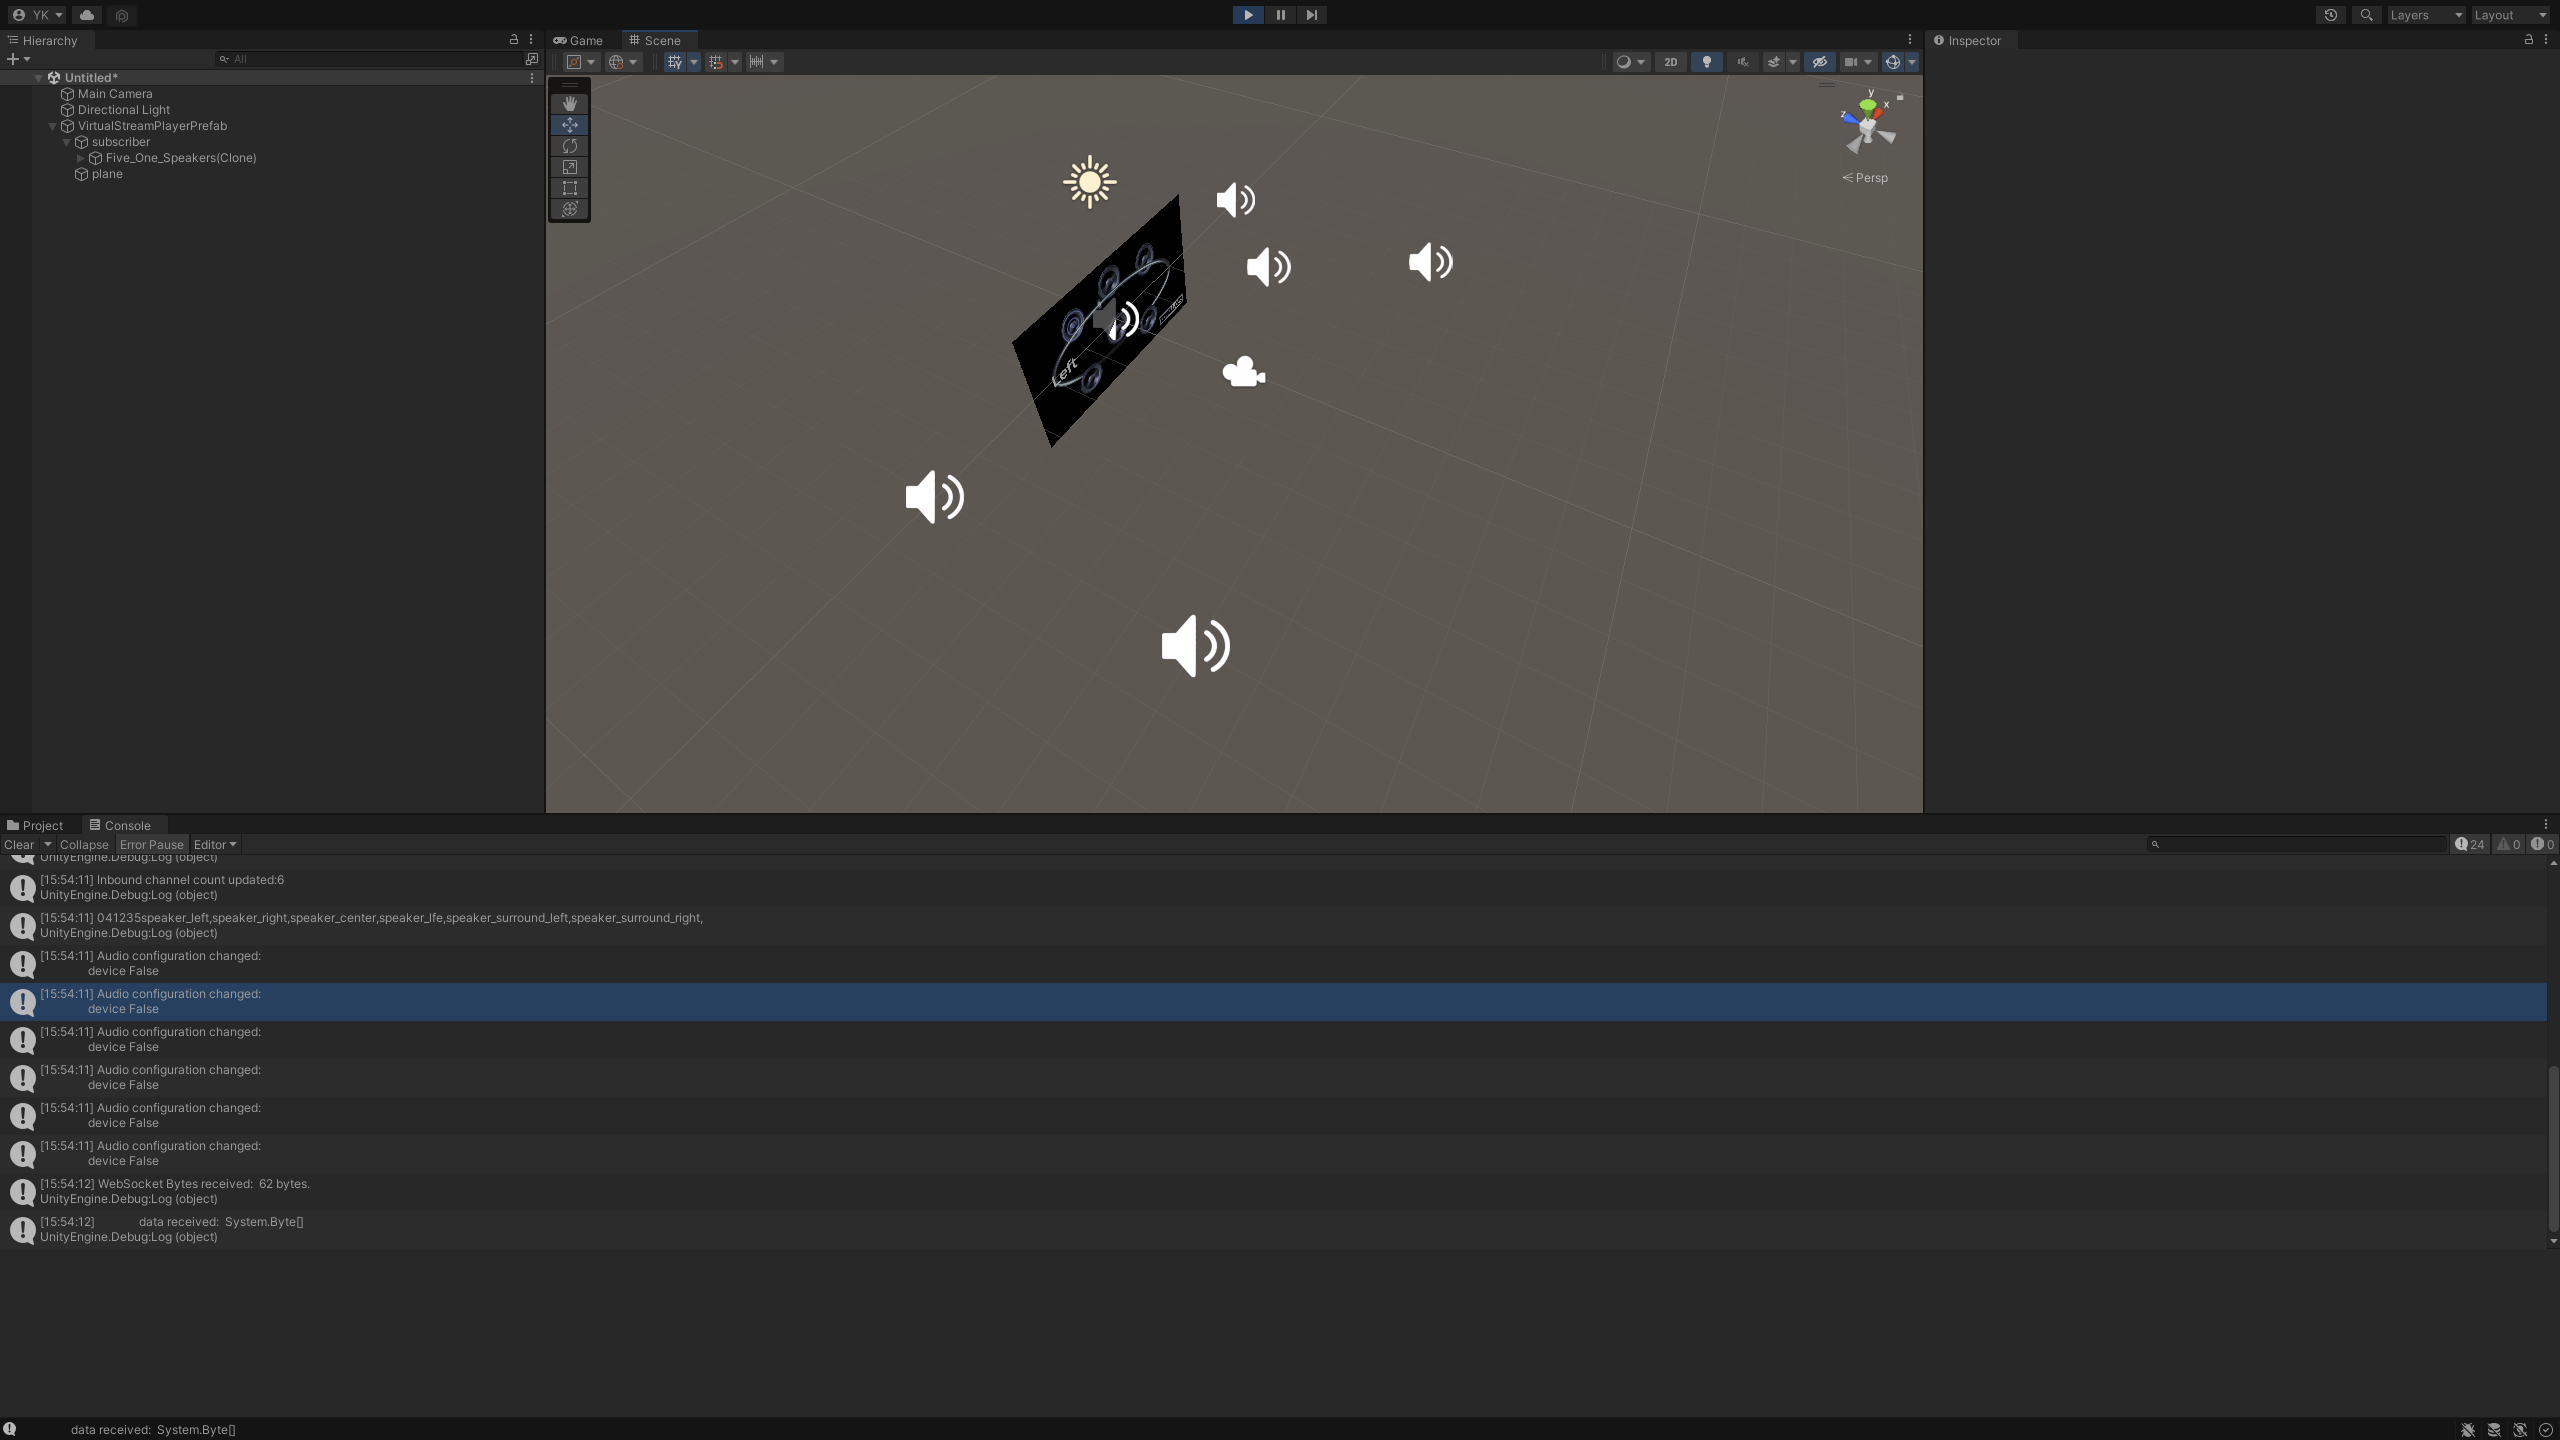Click the console Clear button
2560x1440 pixels.
[x=19, y=845]
